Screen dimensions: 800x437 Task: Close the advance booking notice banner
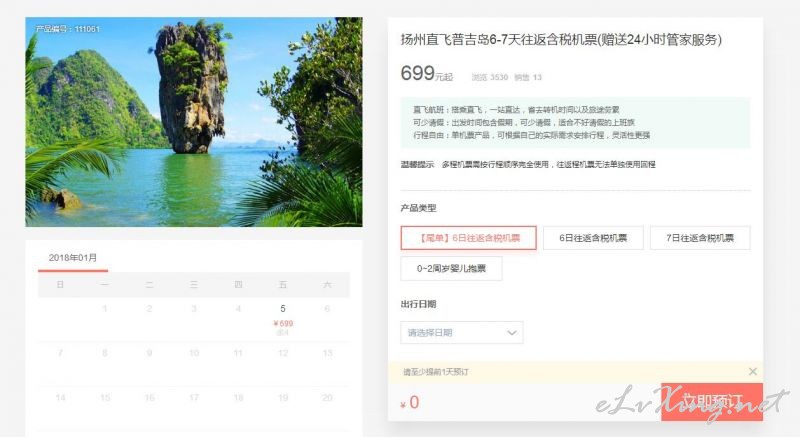click(x=753, y=372)
